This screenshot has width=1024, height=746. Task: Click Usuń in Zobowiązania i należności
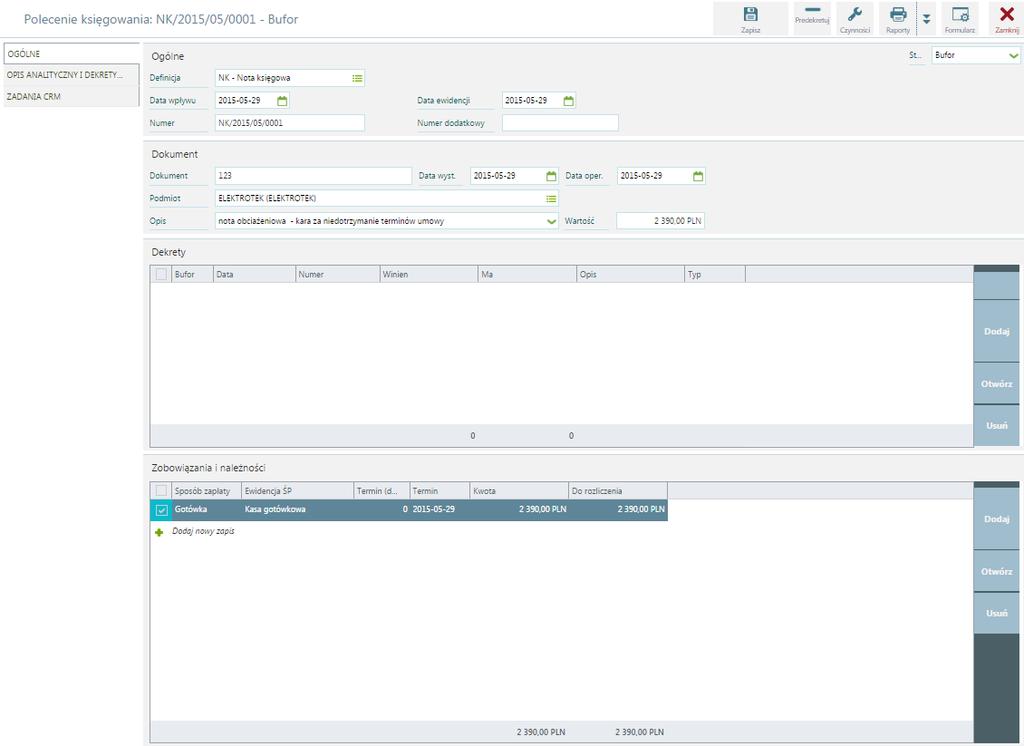coord(997,613)
